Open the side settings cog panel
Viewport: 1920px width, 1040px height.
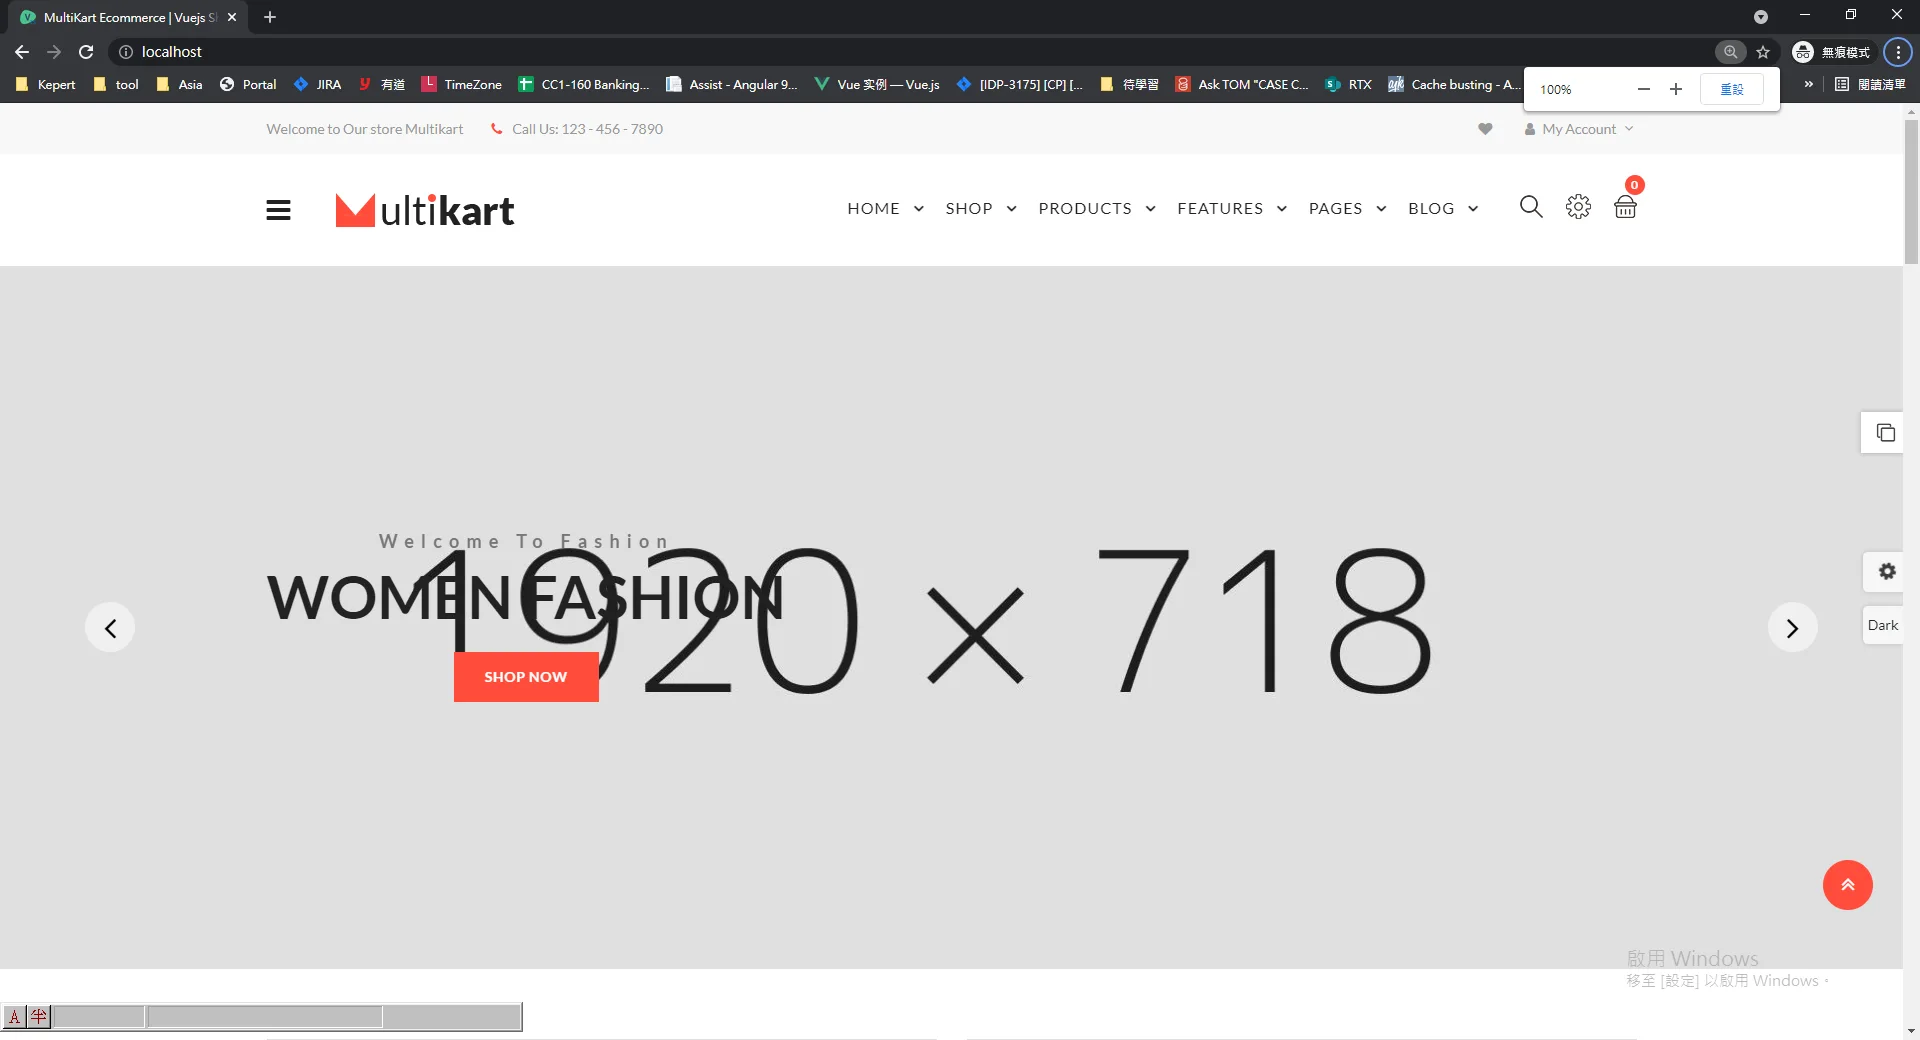tap(1886, 571)
